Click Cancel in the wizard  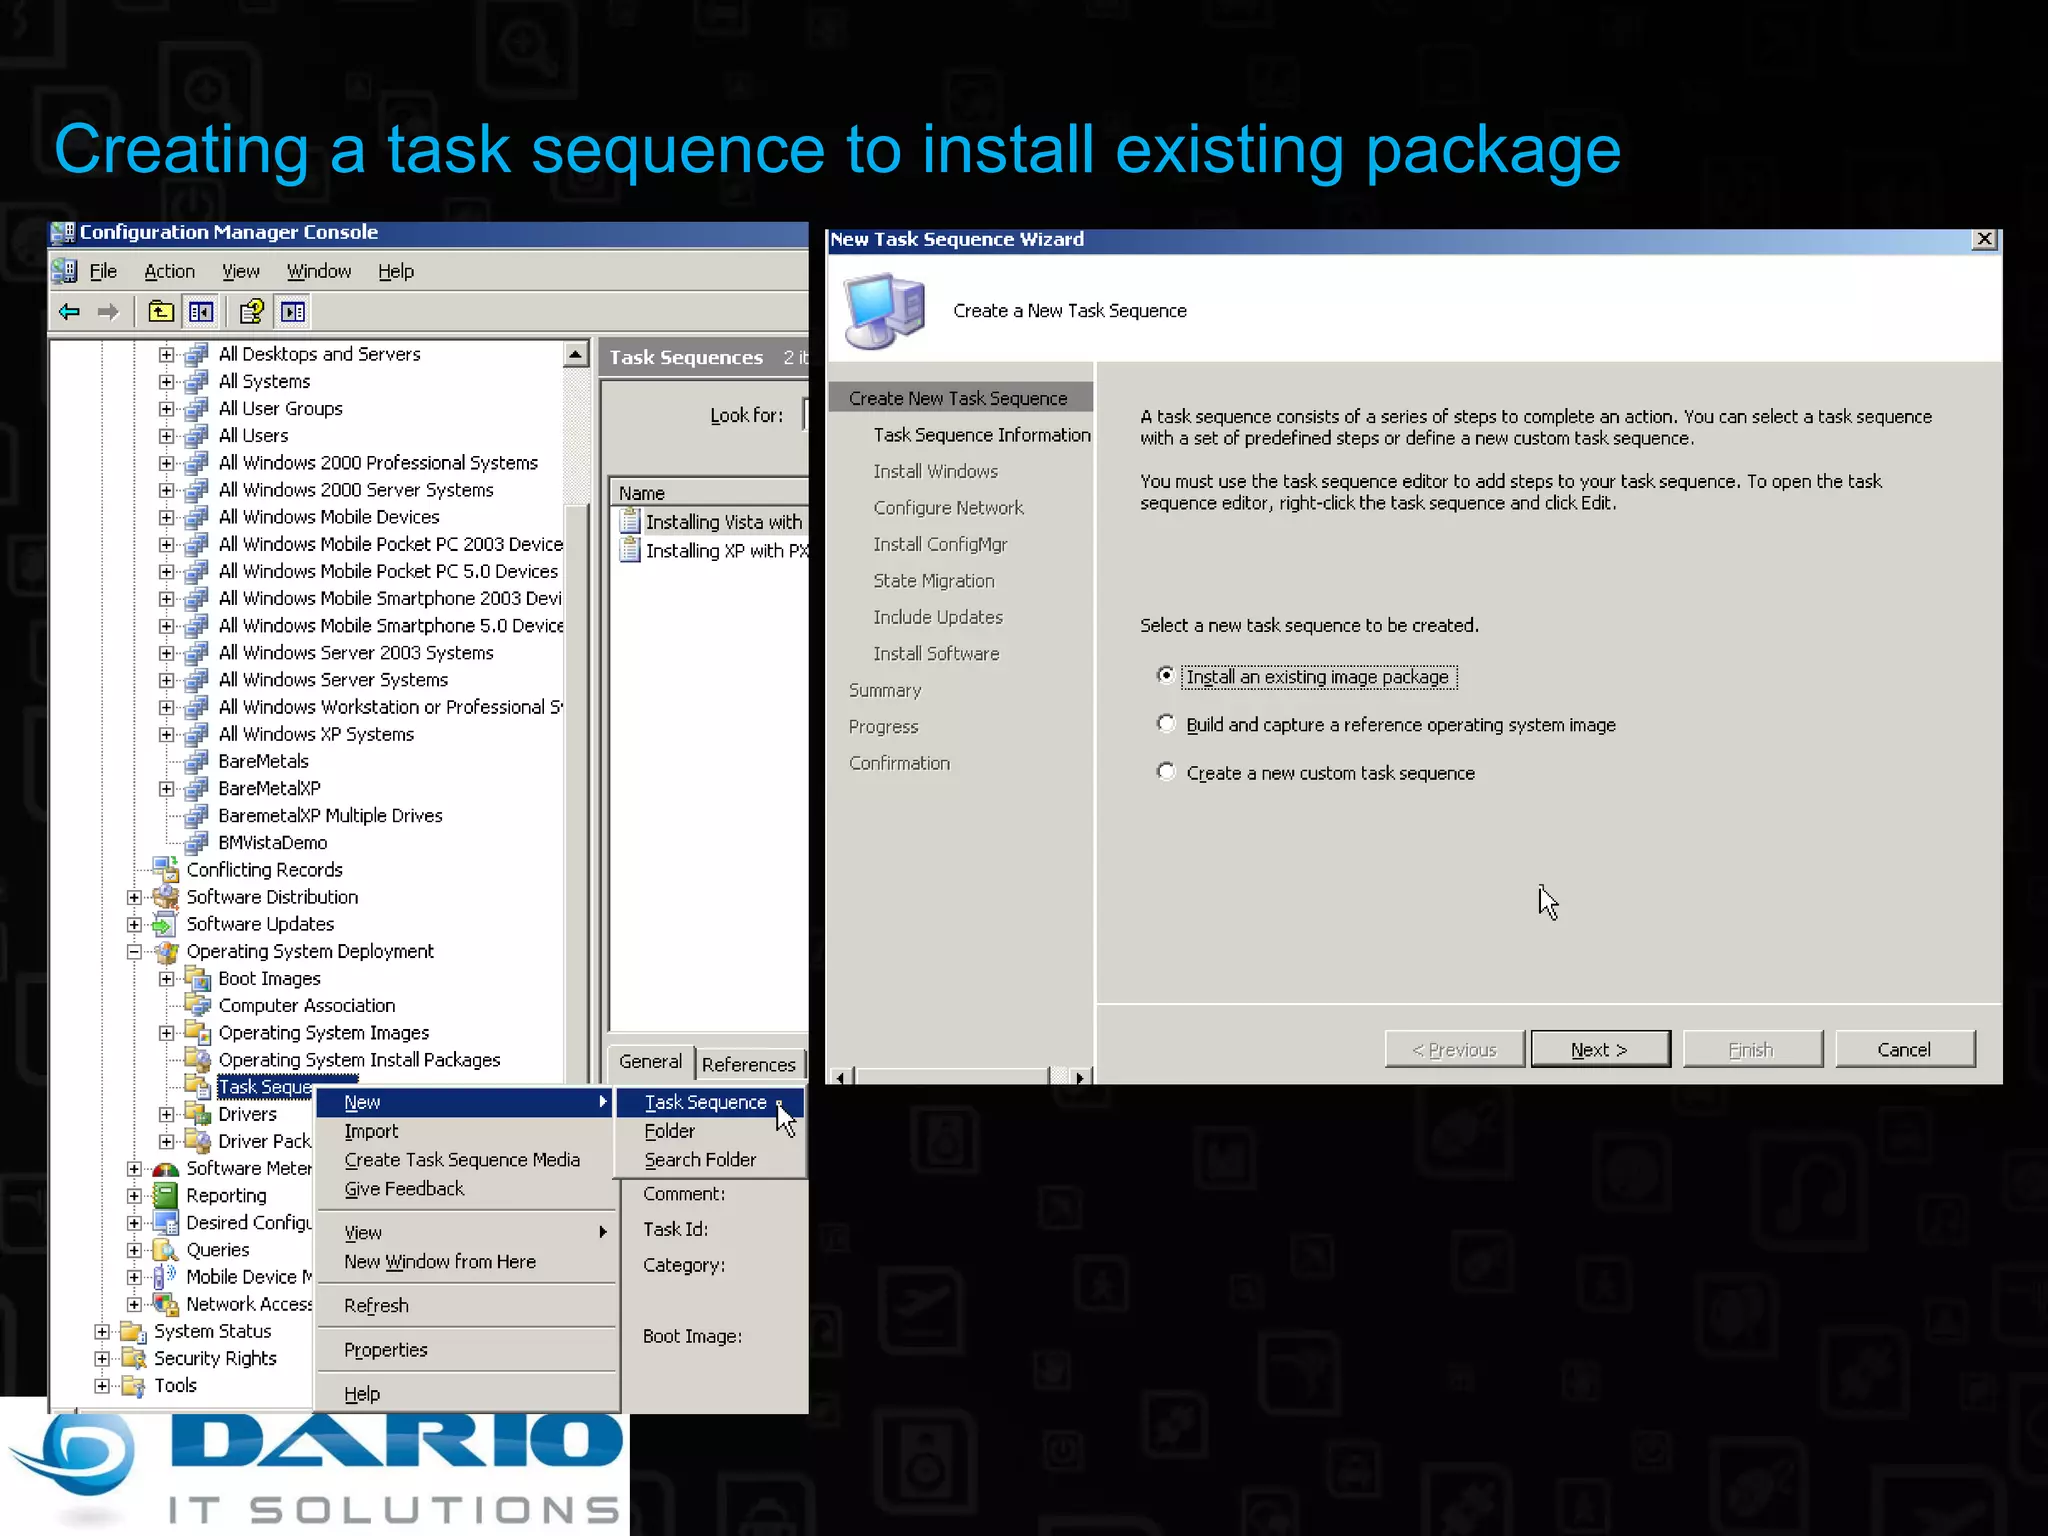[1904, 1049]
